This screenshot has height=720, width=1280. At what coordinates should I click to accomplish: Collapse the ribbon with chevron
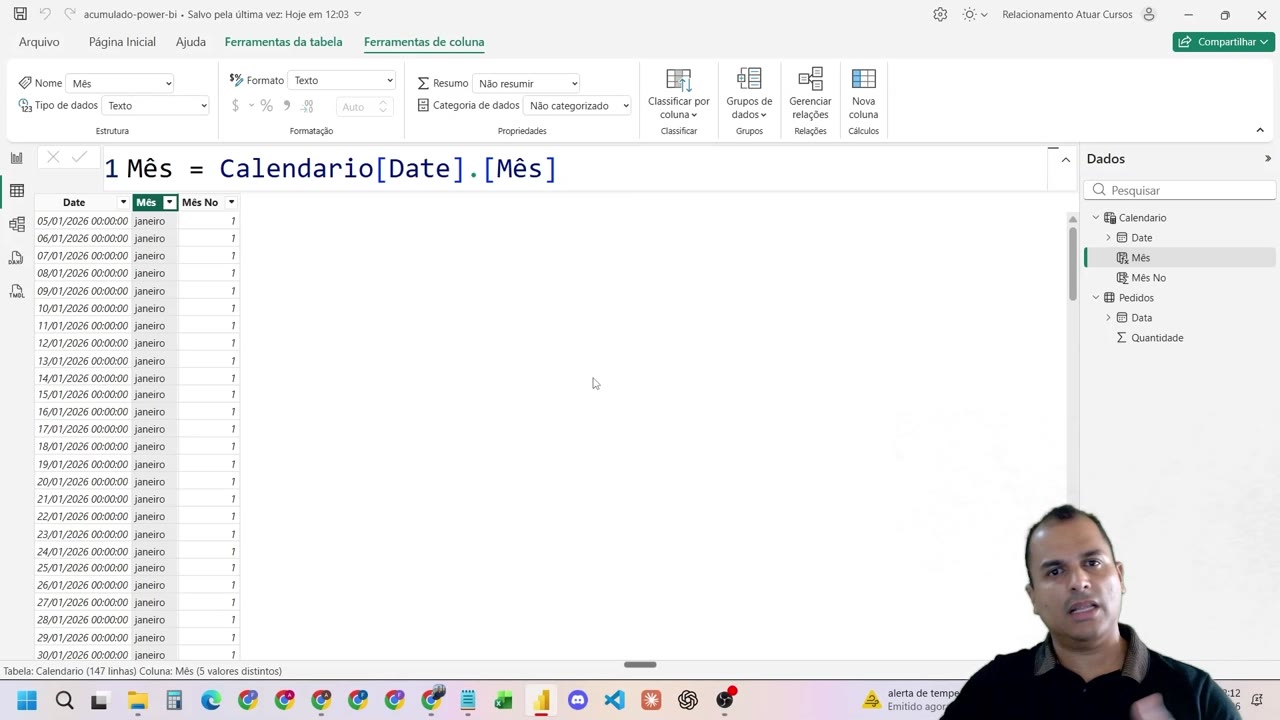pyautogui.click(x=1260, y=130)
